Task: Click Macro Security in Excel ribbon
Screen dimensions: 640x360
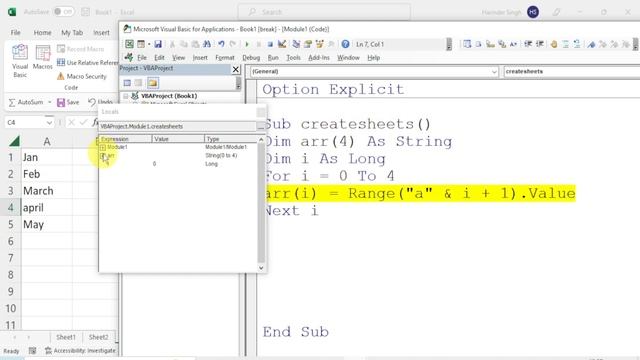Action: tap(82, 76)
